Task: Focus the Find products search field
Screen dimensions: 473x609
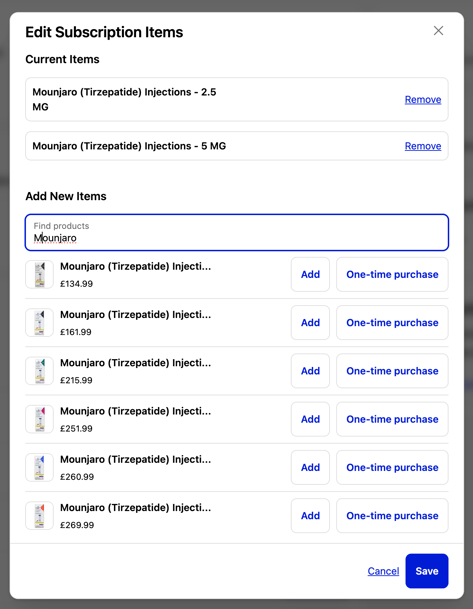Action: (x=237, y=232)
